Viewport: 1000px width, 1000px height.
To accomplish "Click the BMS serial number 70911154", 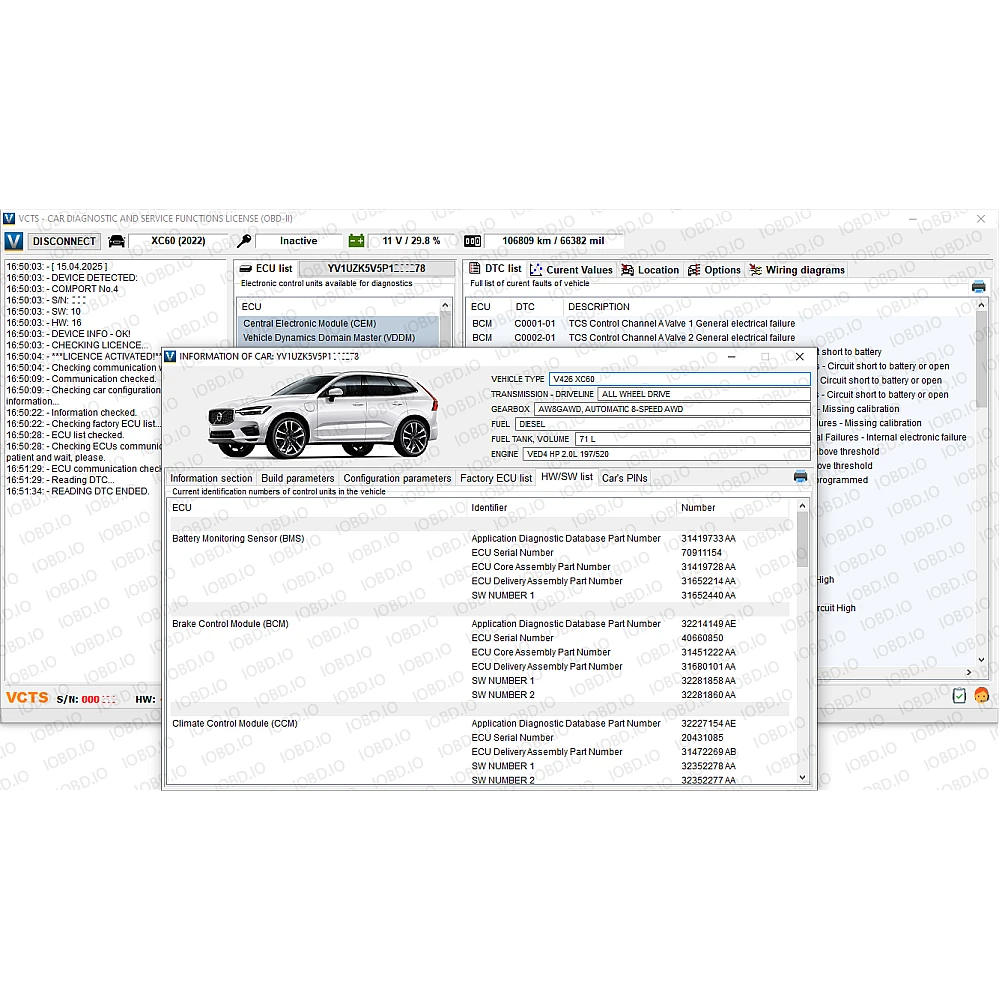I will click(702, 552).
